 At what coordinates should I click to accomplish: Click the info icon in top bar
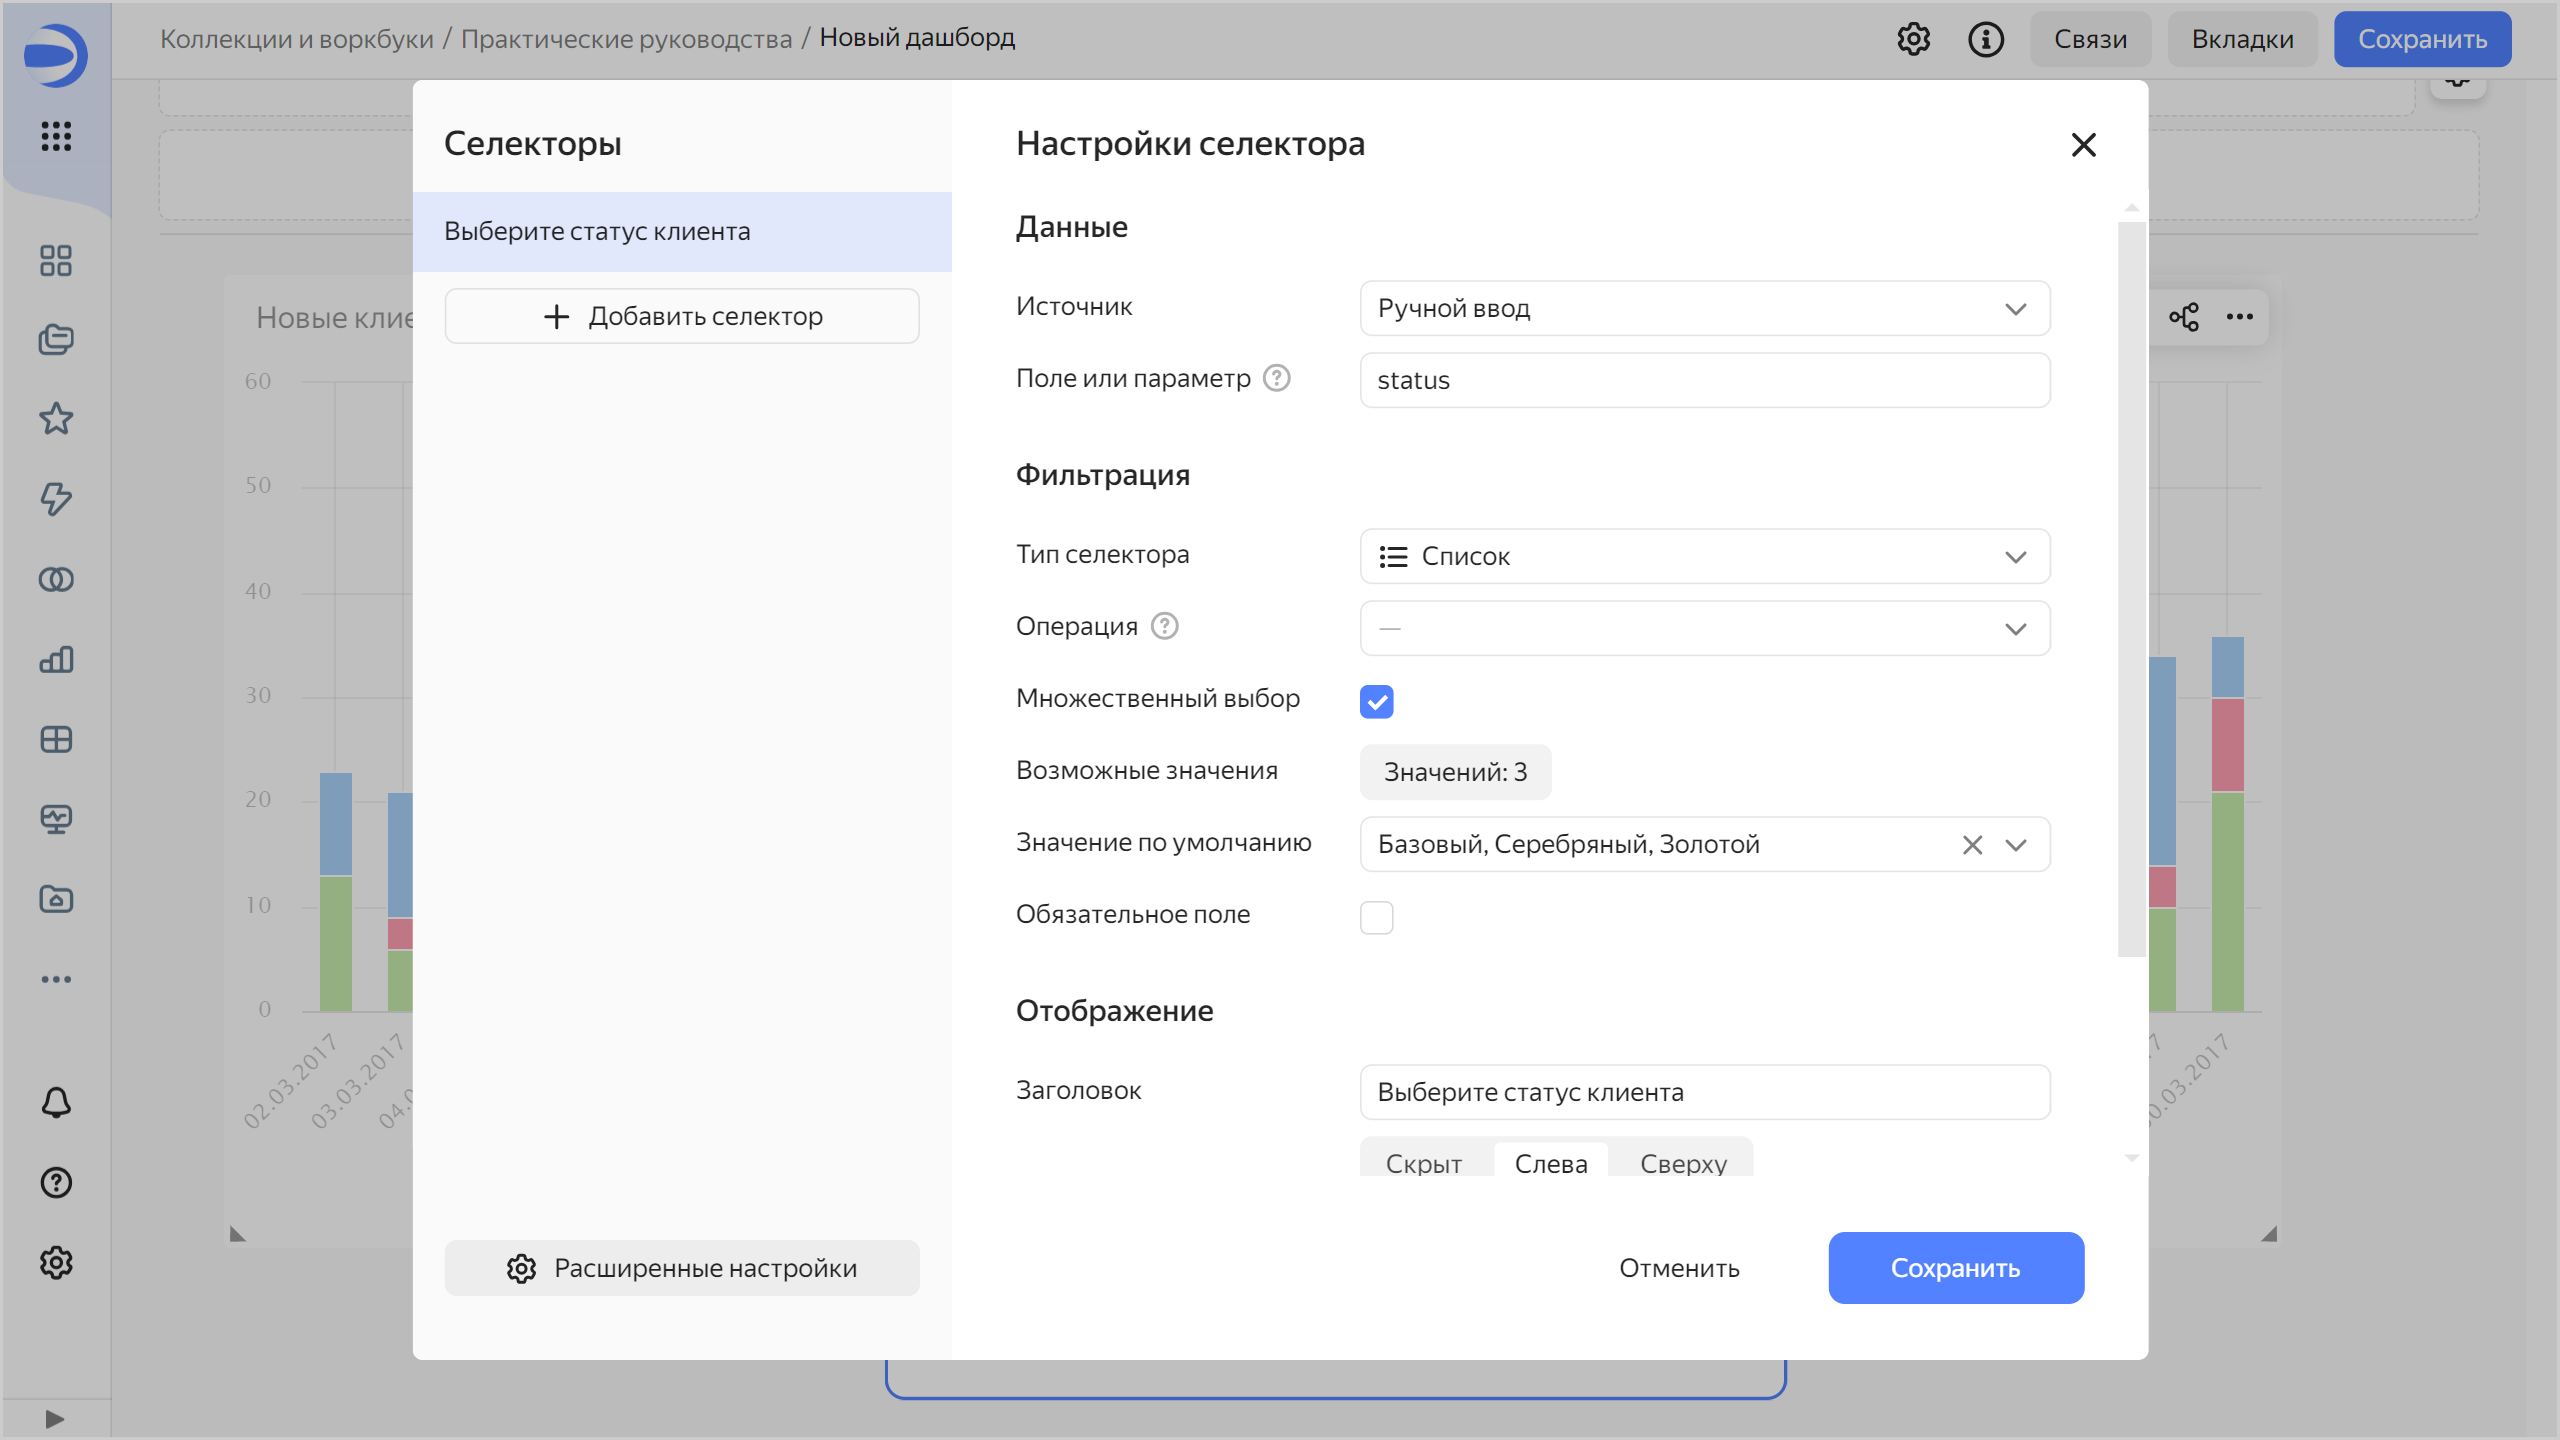[1985, 39]
